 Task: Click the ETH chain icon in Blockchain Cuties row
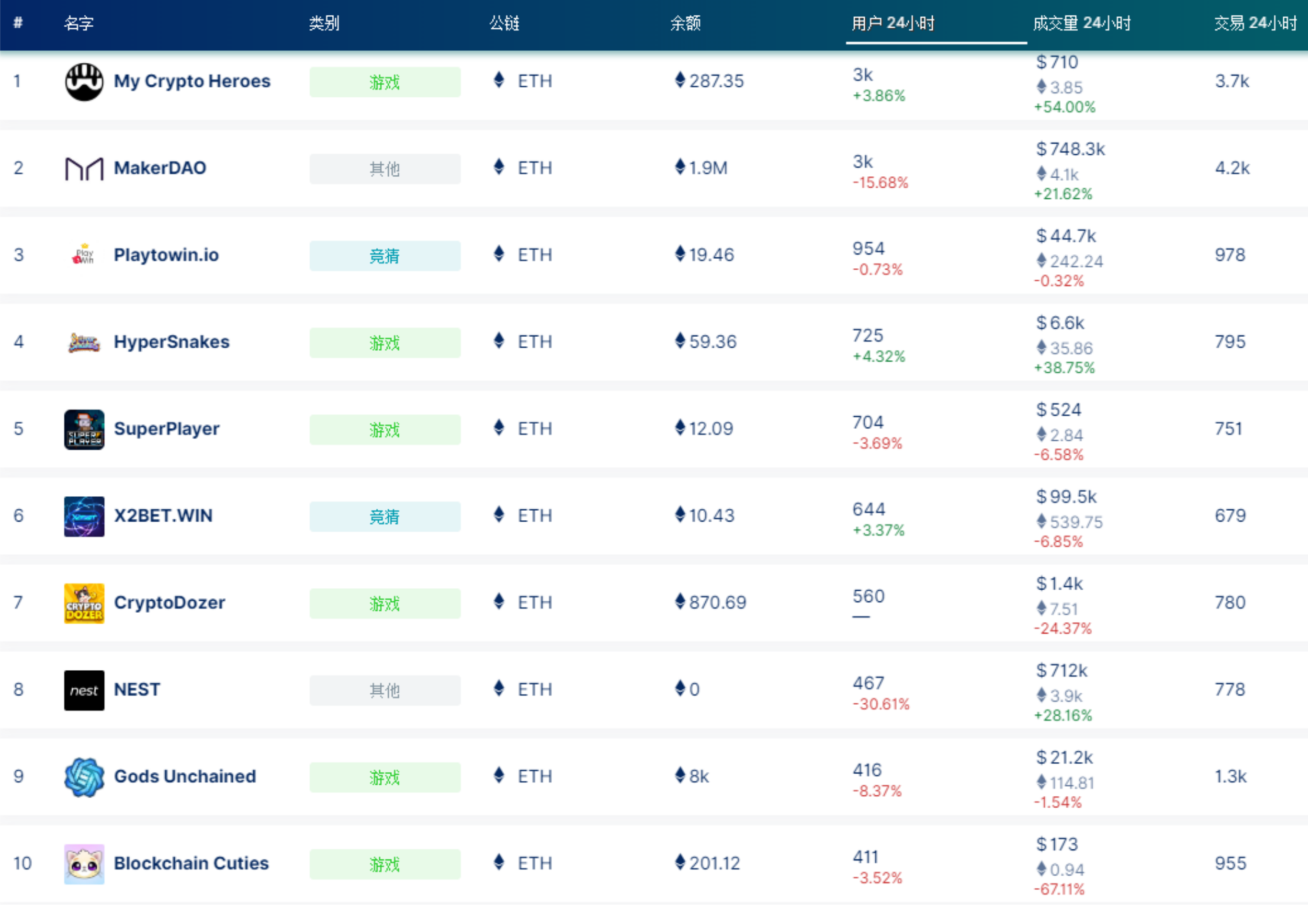pos(499,863)
